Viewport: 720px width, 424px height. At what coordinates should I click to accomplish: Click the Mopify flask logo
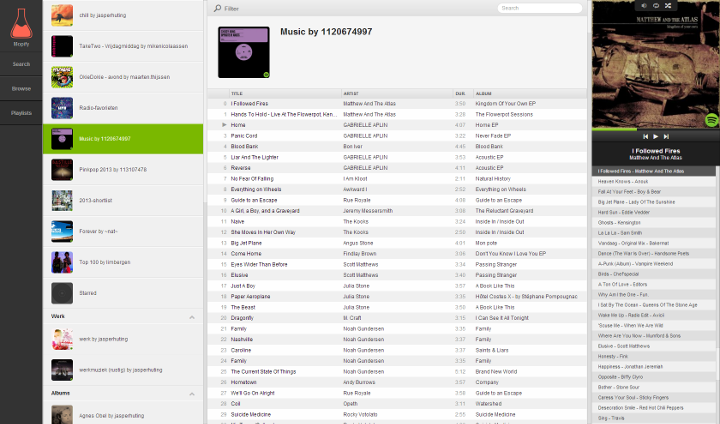21,23
